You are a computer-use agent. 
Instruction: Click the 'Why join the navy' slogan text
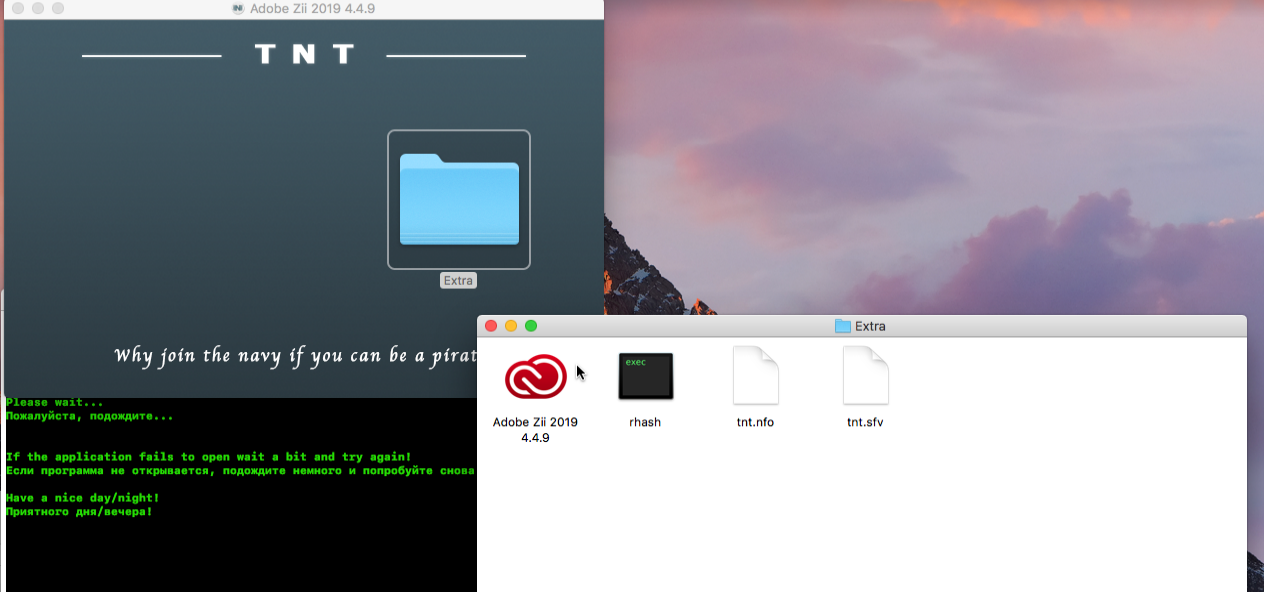[x=294, y=356]
